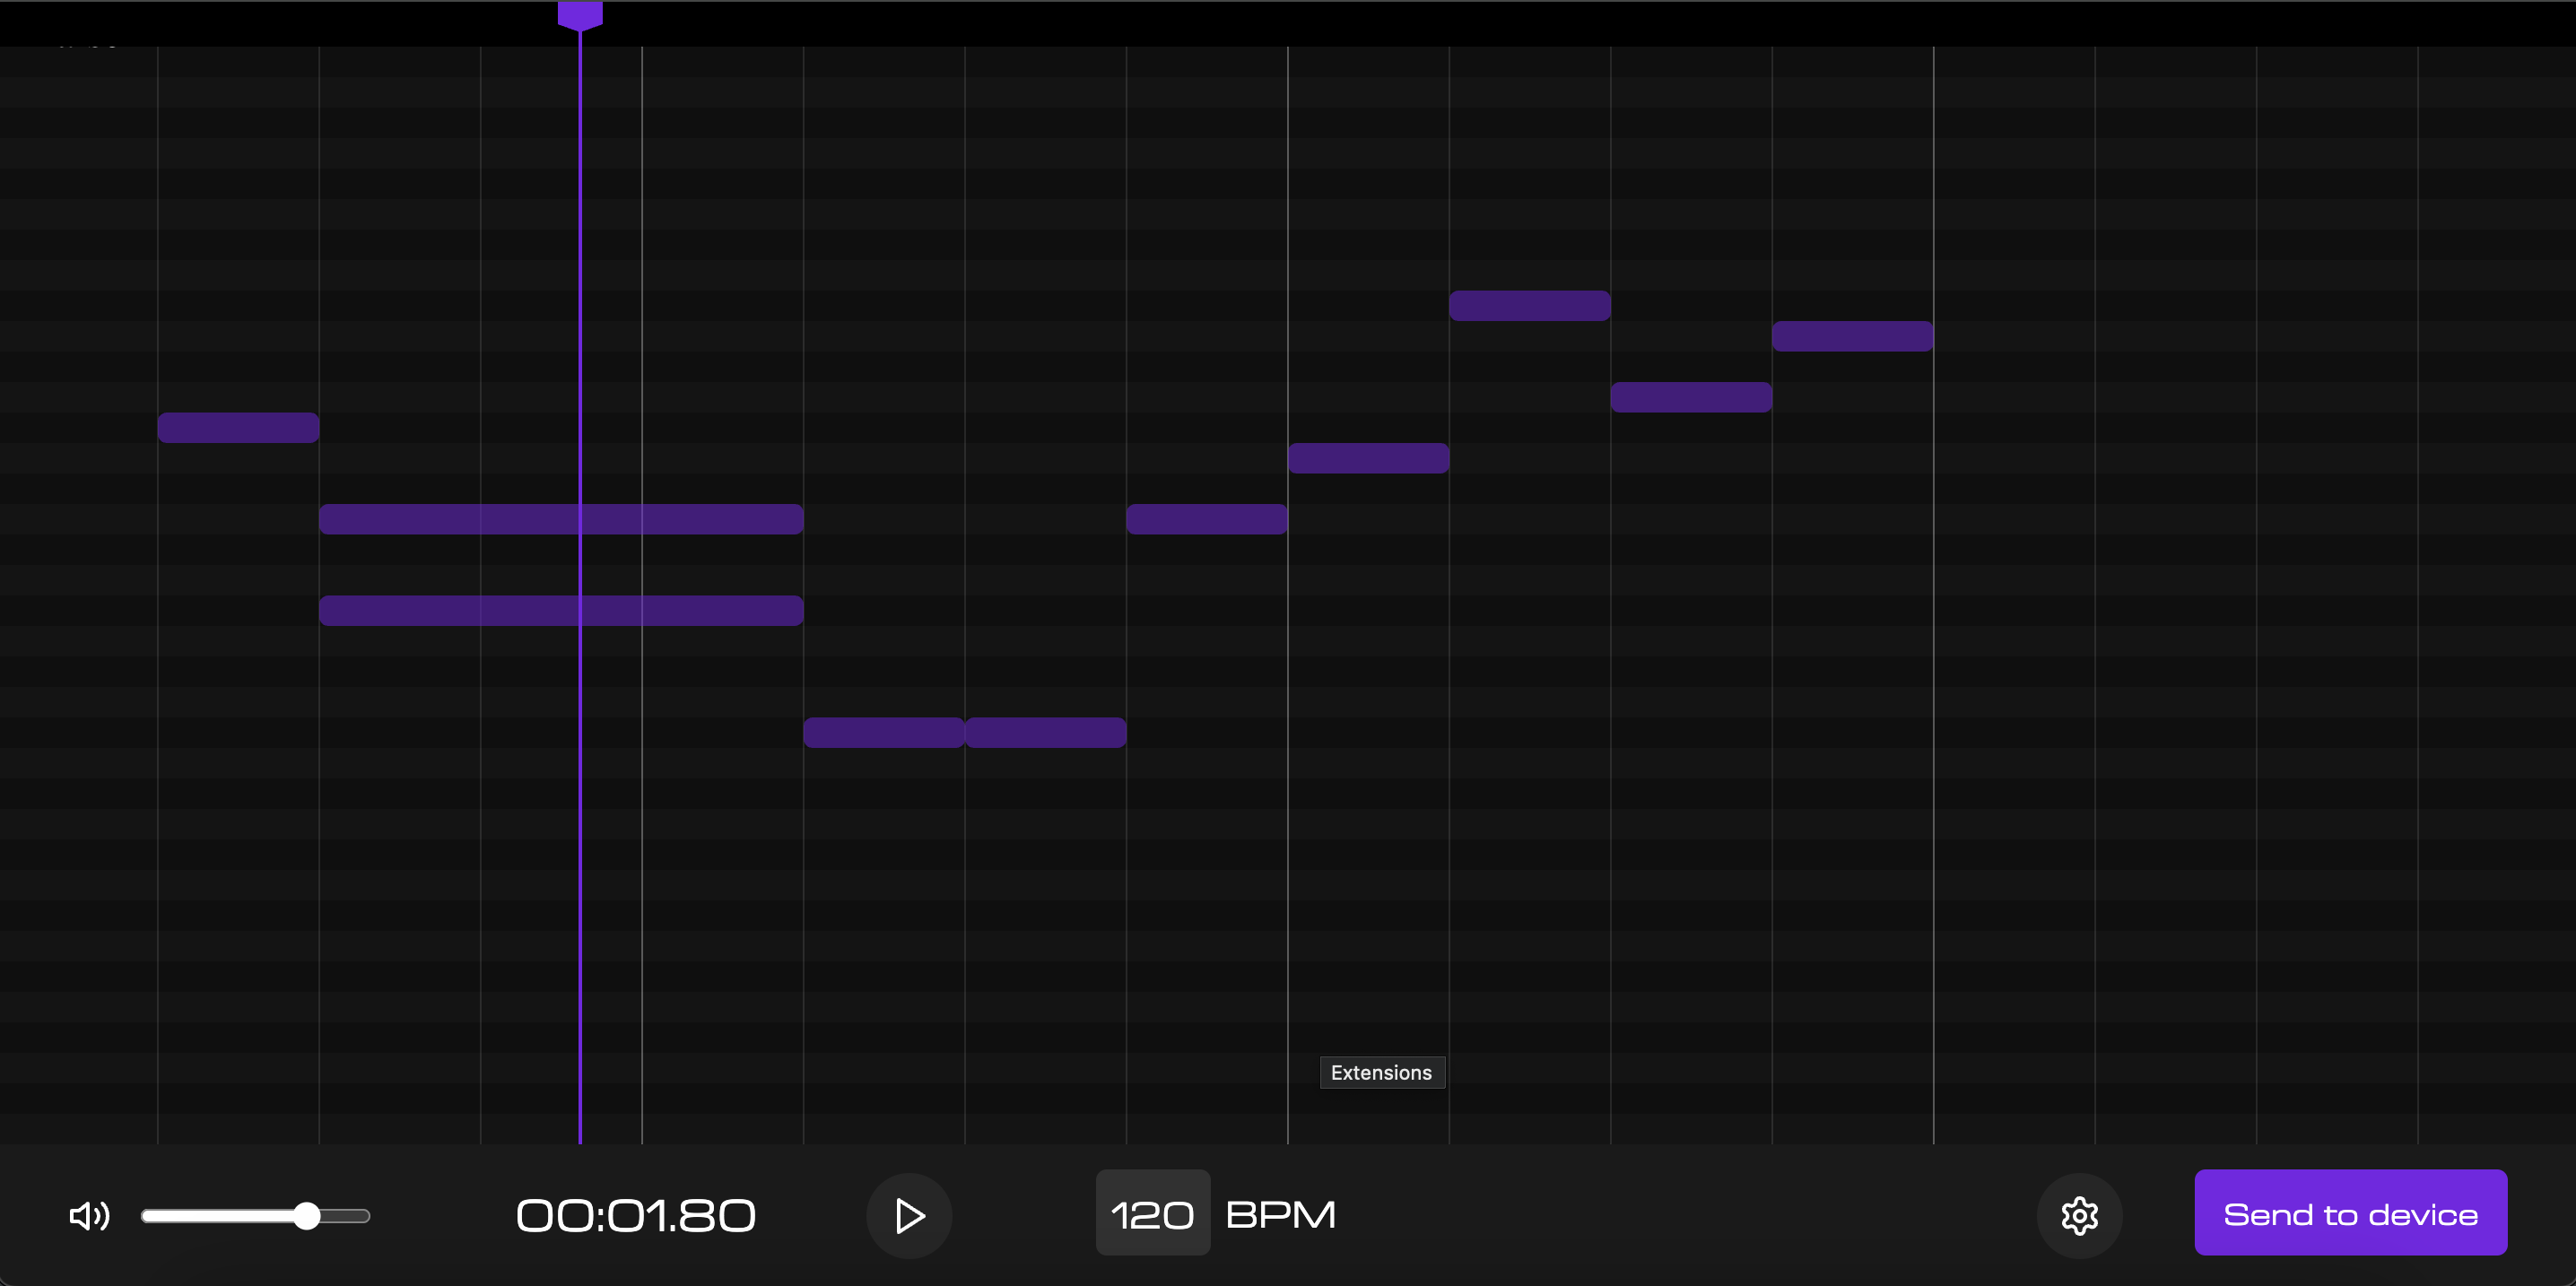The width and height of the screenshot is (2576, 1286).
Task: Select the note between the highest and last notes
Action: pyautogui.click(x=1691, y=397)
